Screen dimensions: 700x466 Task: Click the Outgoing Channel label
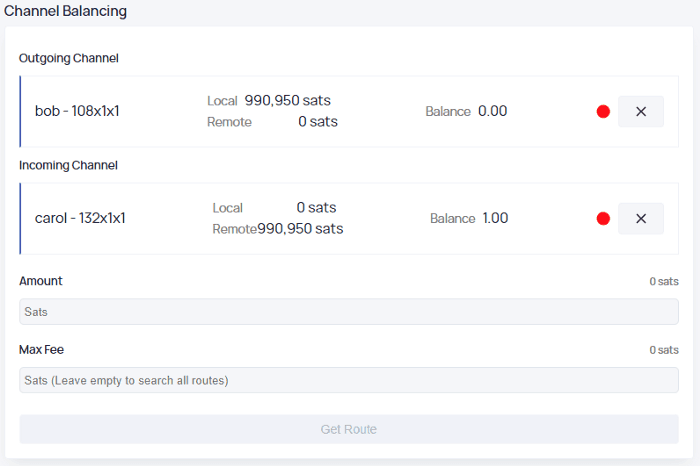pyautogui.click(x=69, y=58)
